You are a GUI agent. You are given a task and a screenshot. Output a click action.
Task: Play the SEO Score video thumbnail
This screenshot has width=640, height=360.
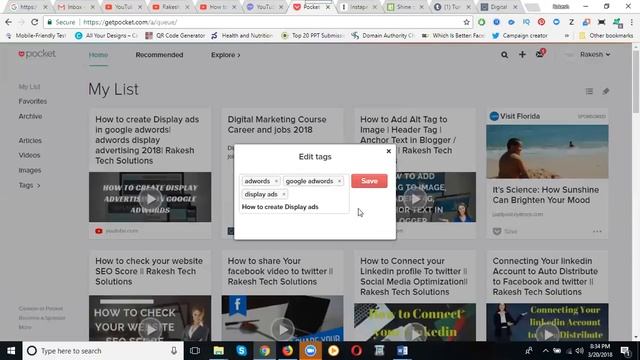tap(150, 318)
